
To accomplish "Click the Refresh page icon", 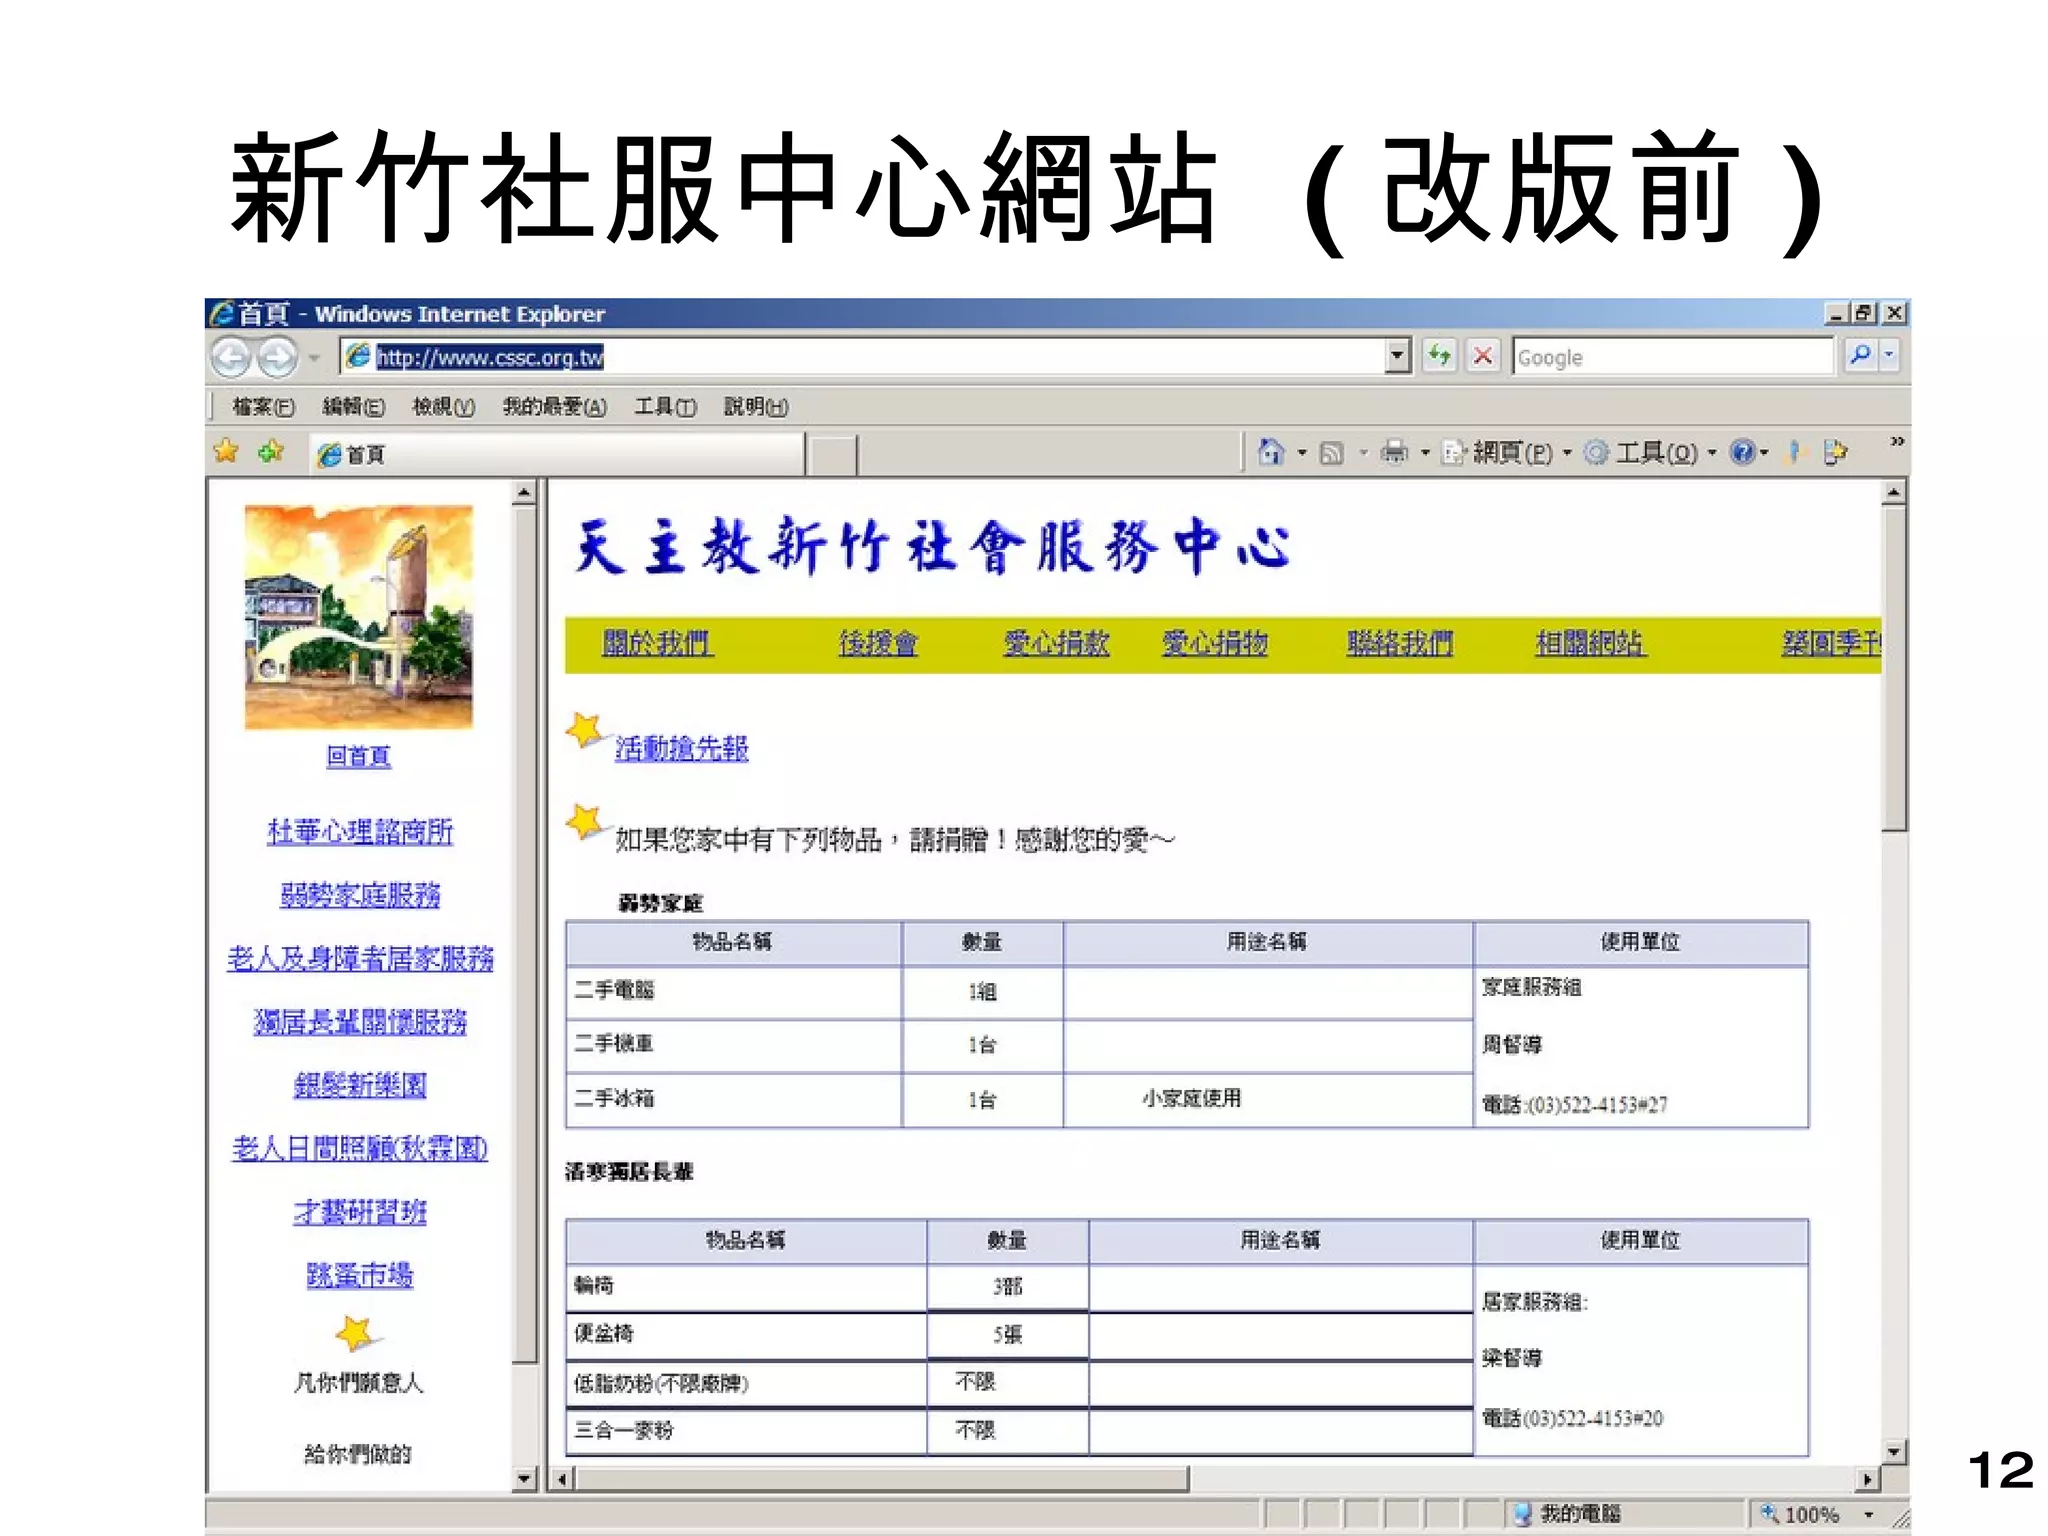I will 1439,355.
